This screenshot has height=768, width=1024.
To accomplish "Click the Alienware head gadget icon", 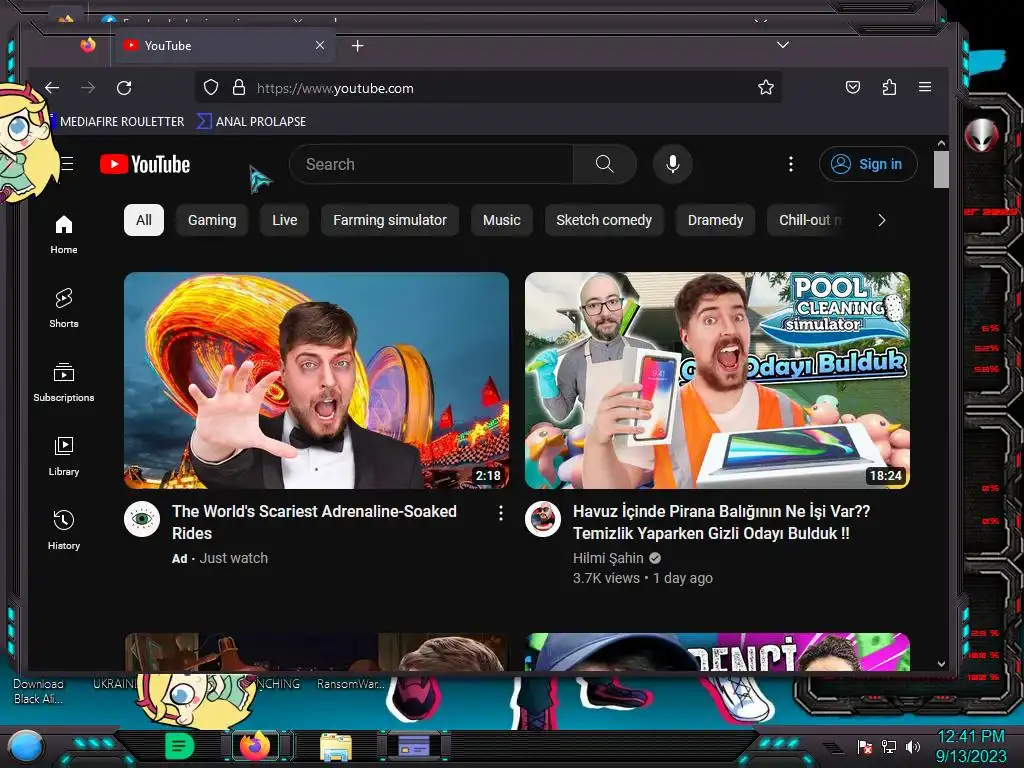I will pyautogui.click(x=981, y=135).
